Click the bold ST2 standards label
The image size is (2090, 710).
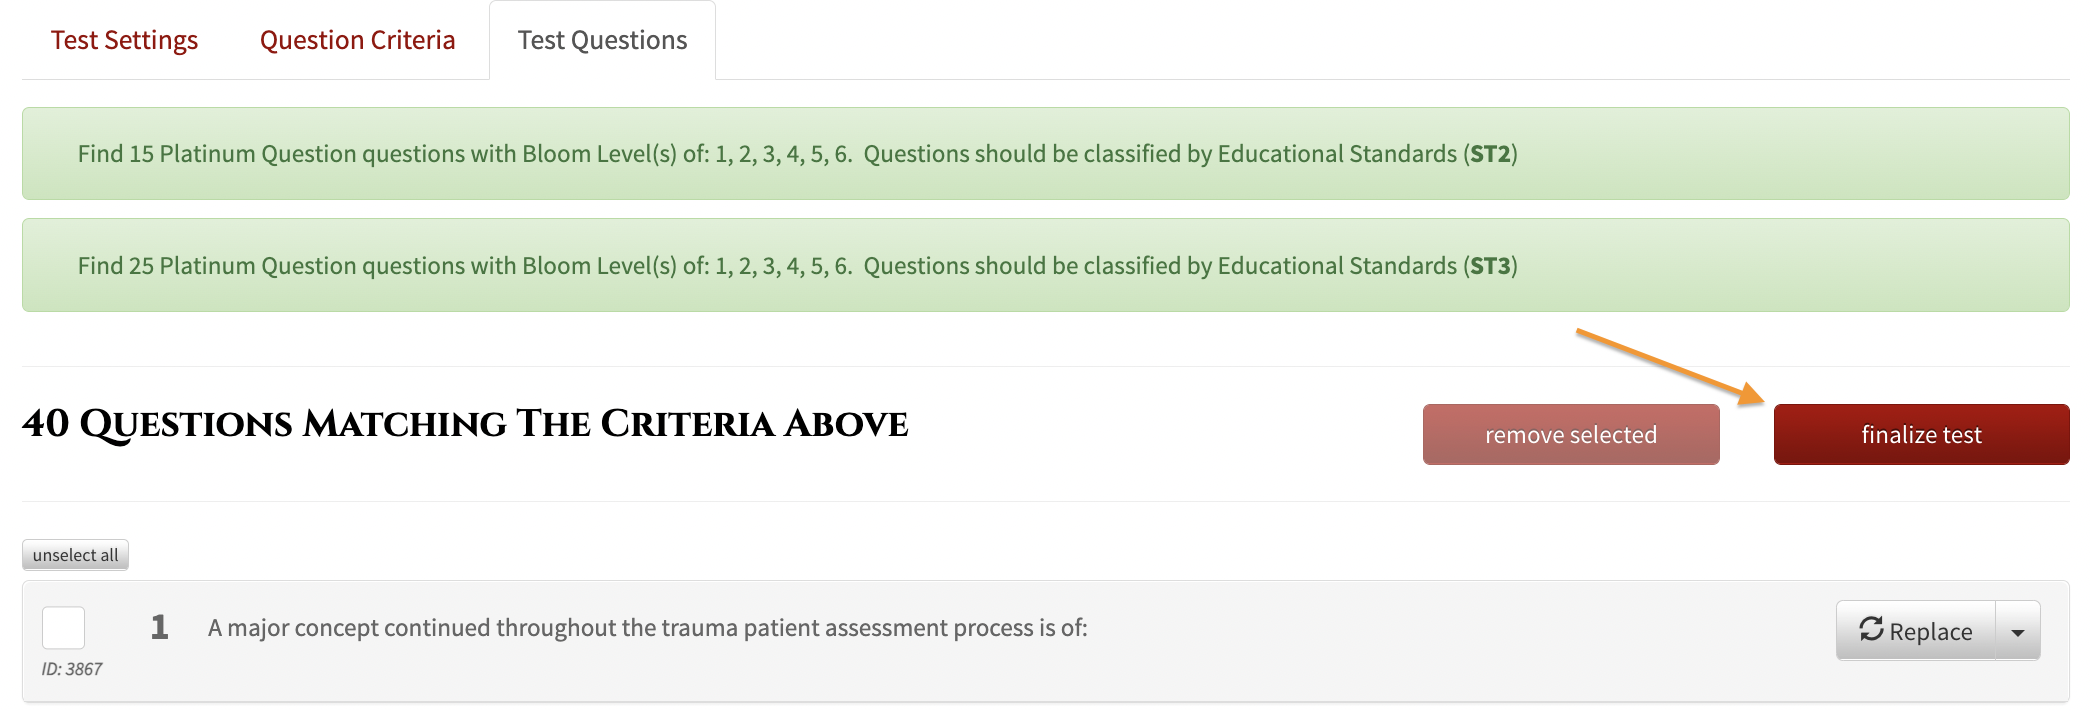click(1490, 154)
